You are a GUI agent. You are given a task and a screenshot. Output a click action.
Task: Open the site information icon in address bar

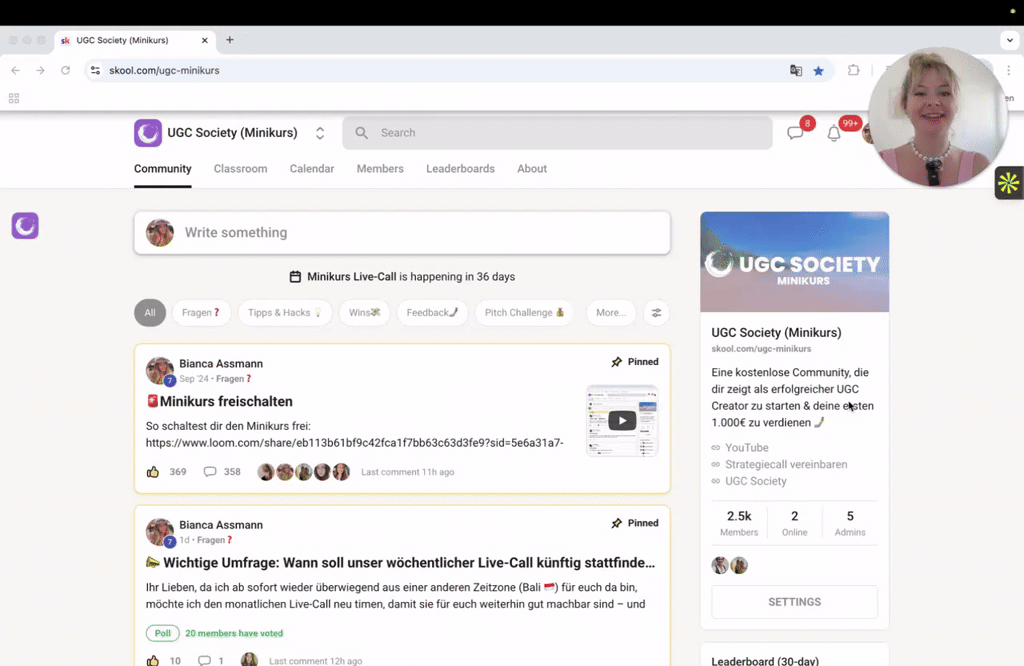coord(95,70)
